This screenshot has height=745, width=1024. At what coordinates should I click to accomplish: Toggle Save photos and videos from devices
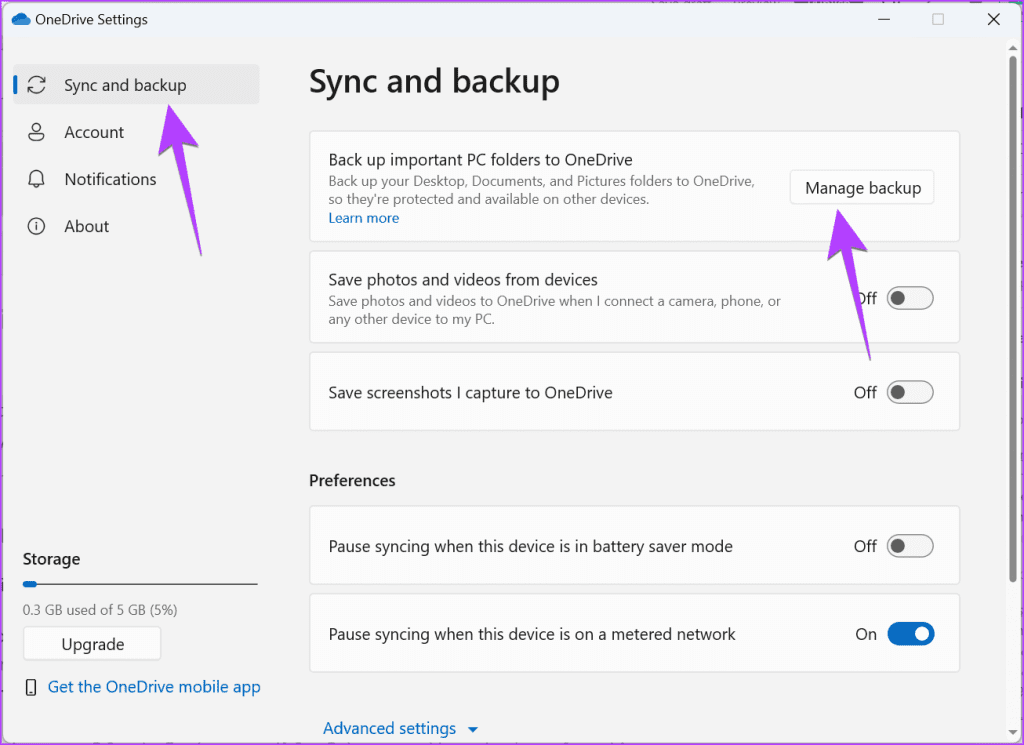point(910,298)
